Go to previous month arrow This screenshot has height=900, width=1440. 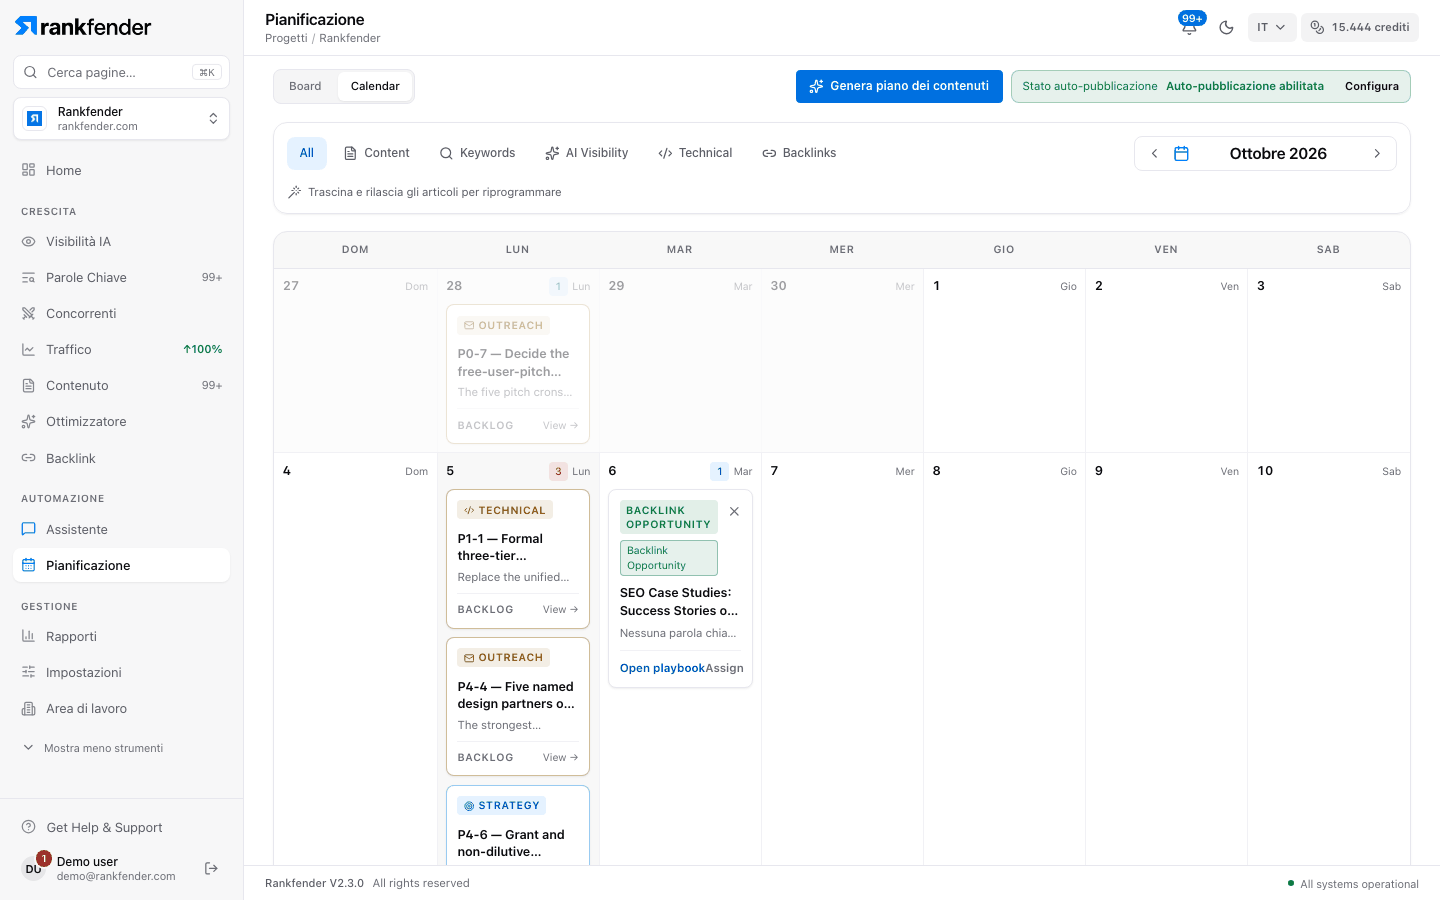(x=1154, y=153)
